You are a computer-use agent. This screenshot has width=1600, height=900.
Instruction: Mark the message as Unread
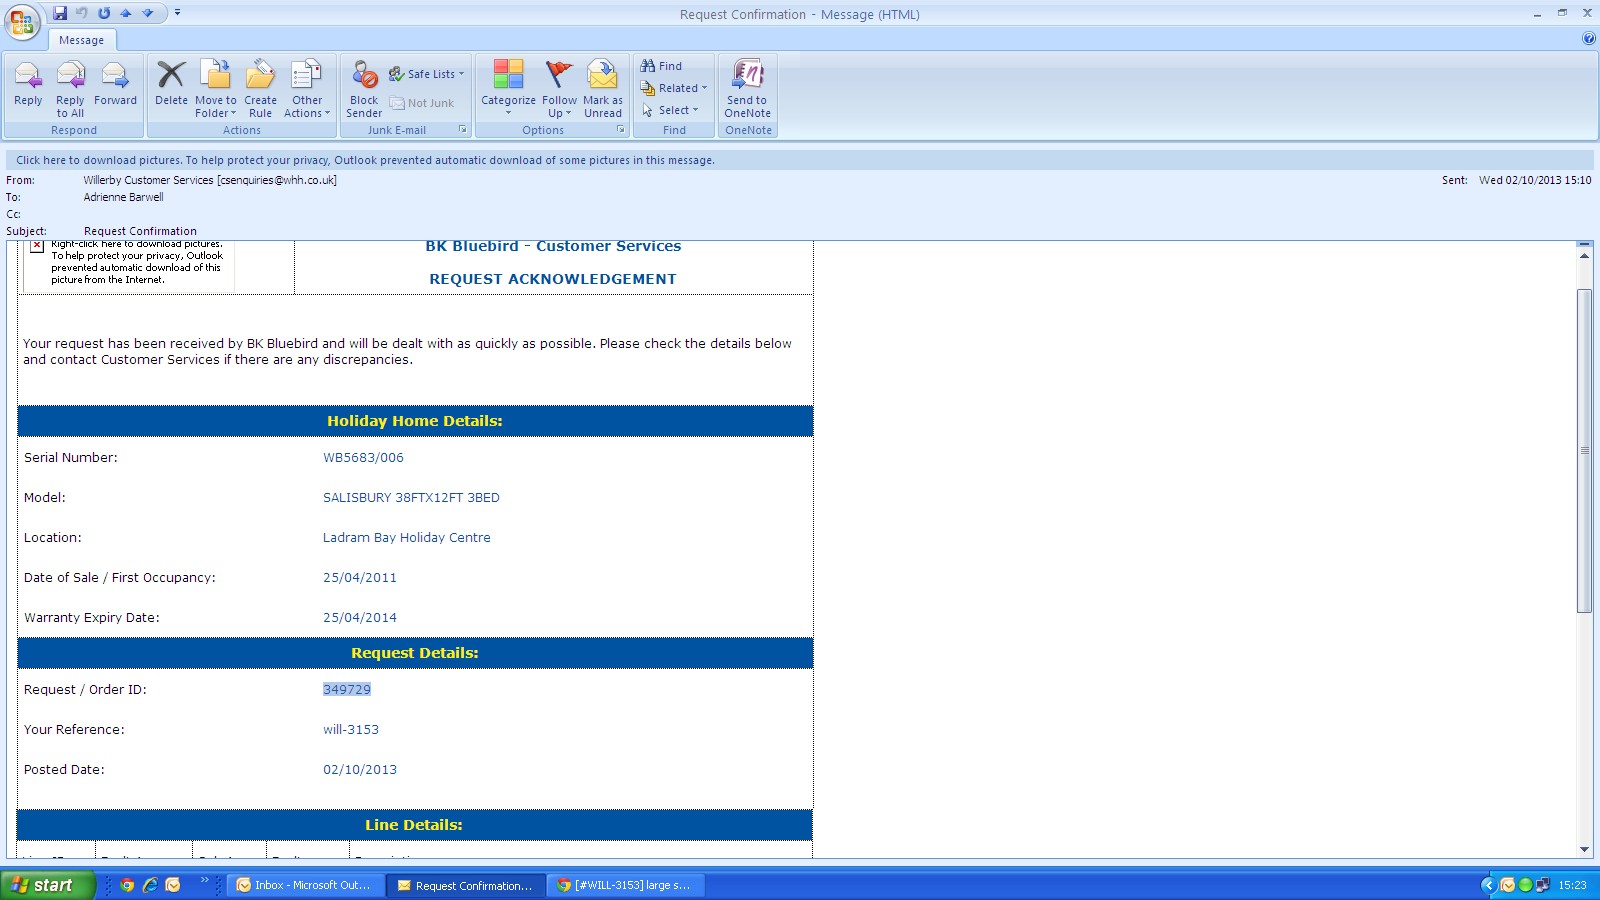[x=603, y=89]
